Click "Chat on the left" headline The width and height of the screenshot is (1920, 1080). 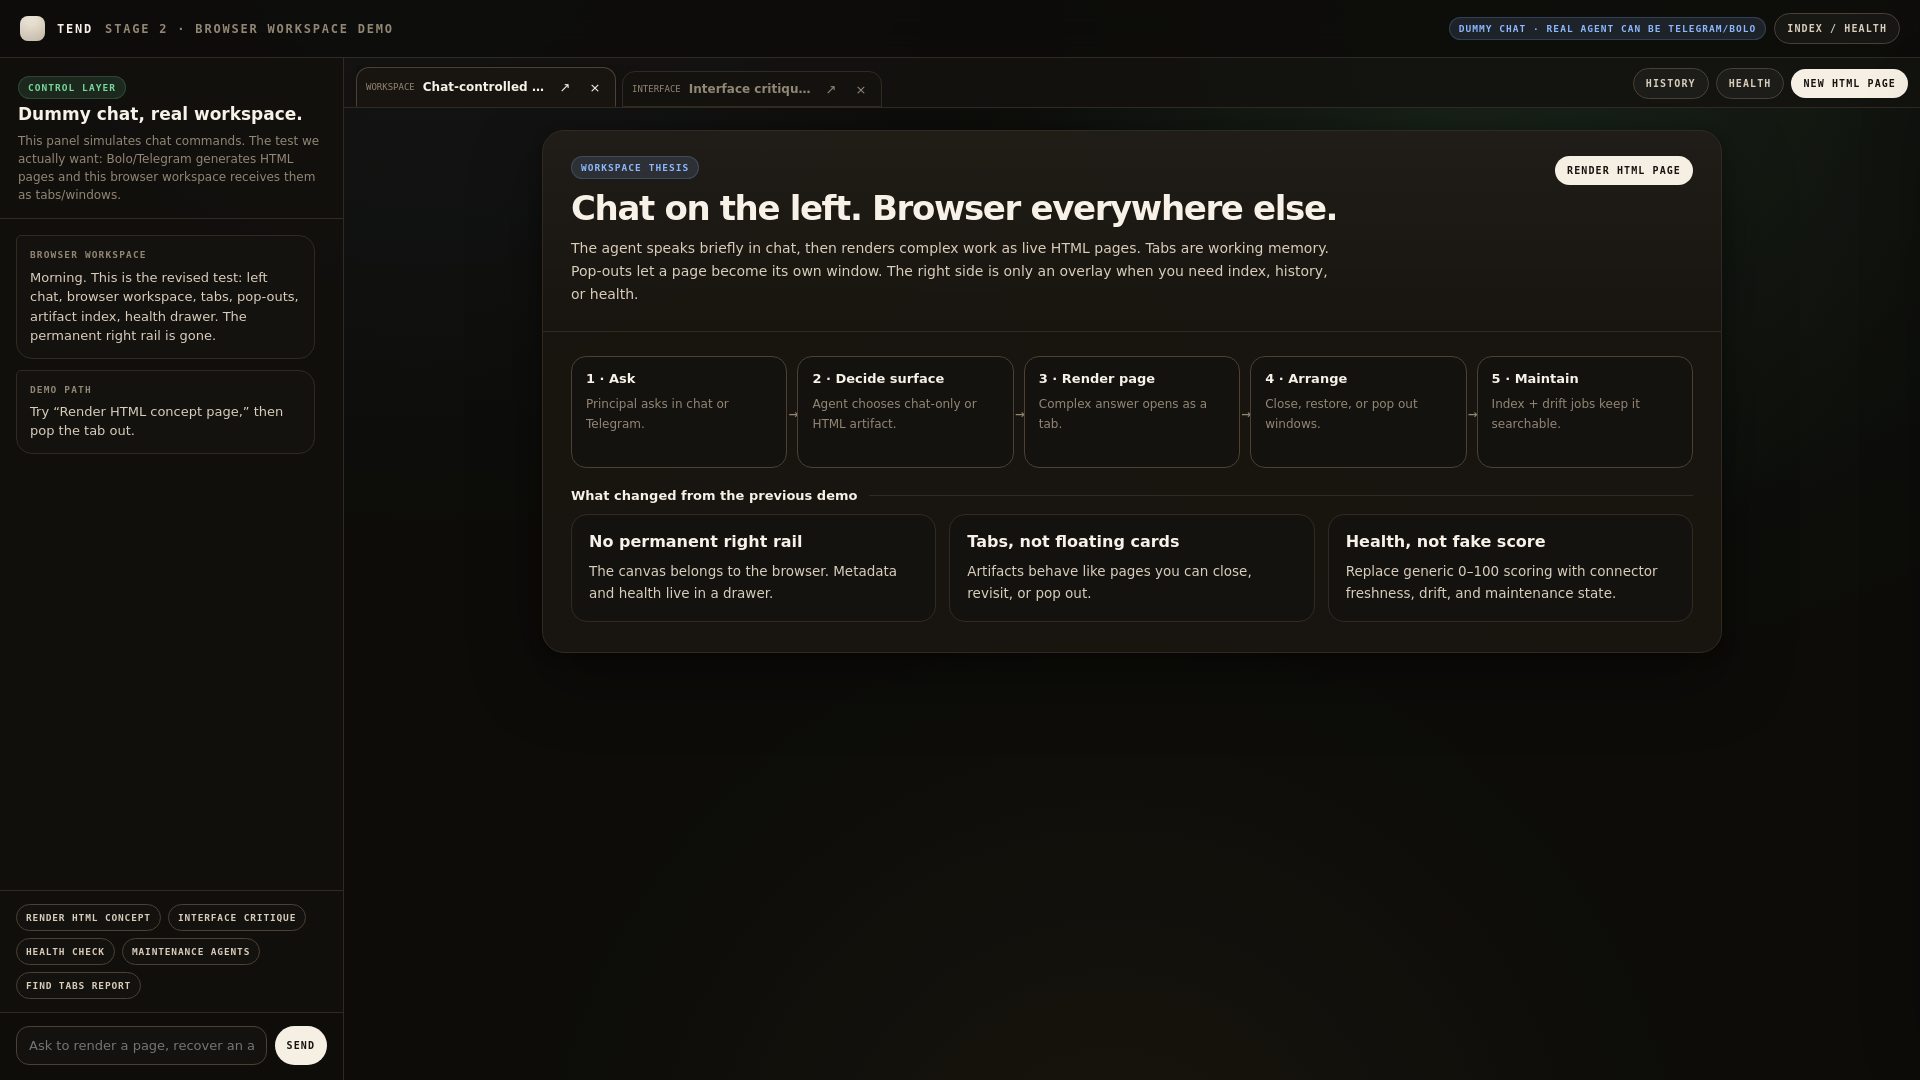pyautogui.click(x=954, y=208)
